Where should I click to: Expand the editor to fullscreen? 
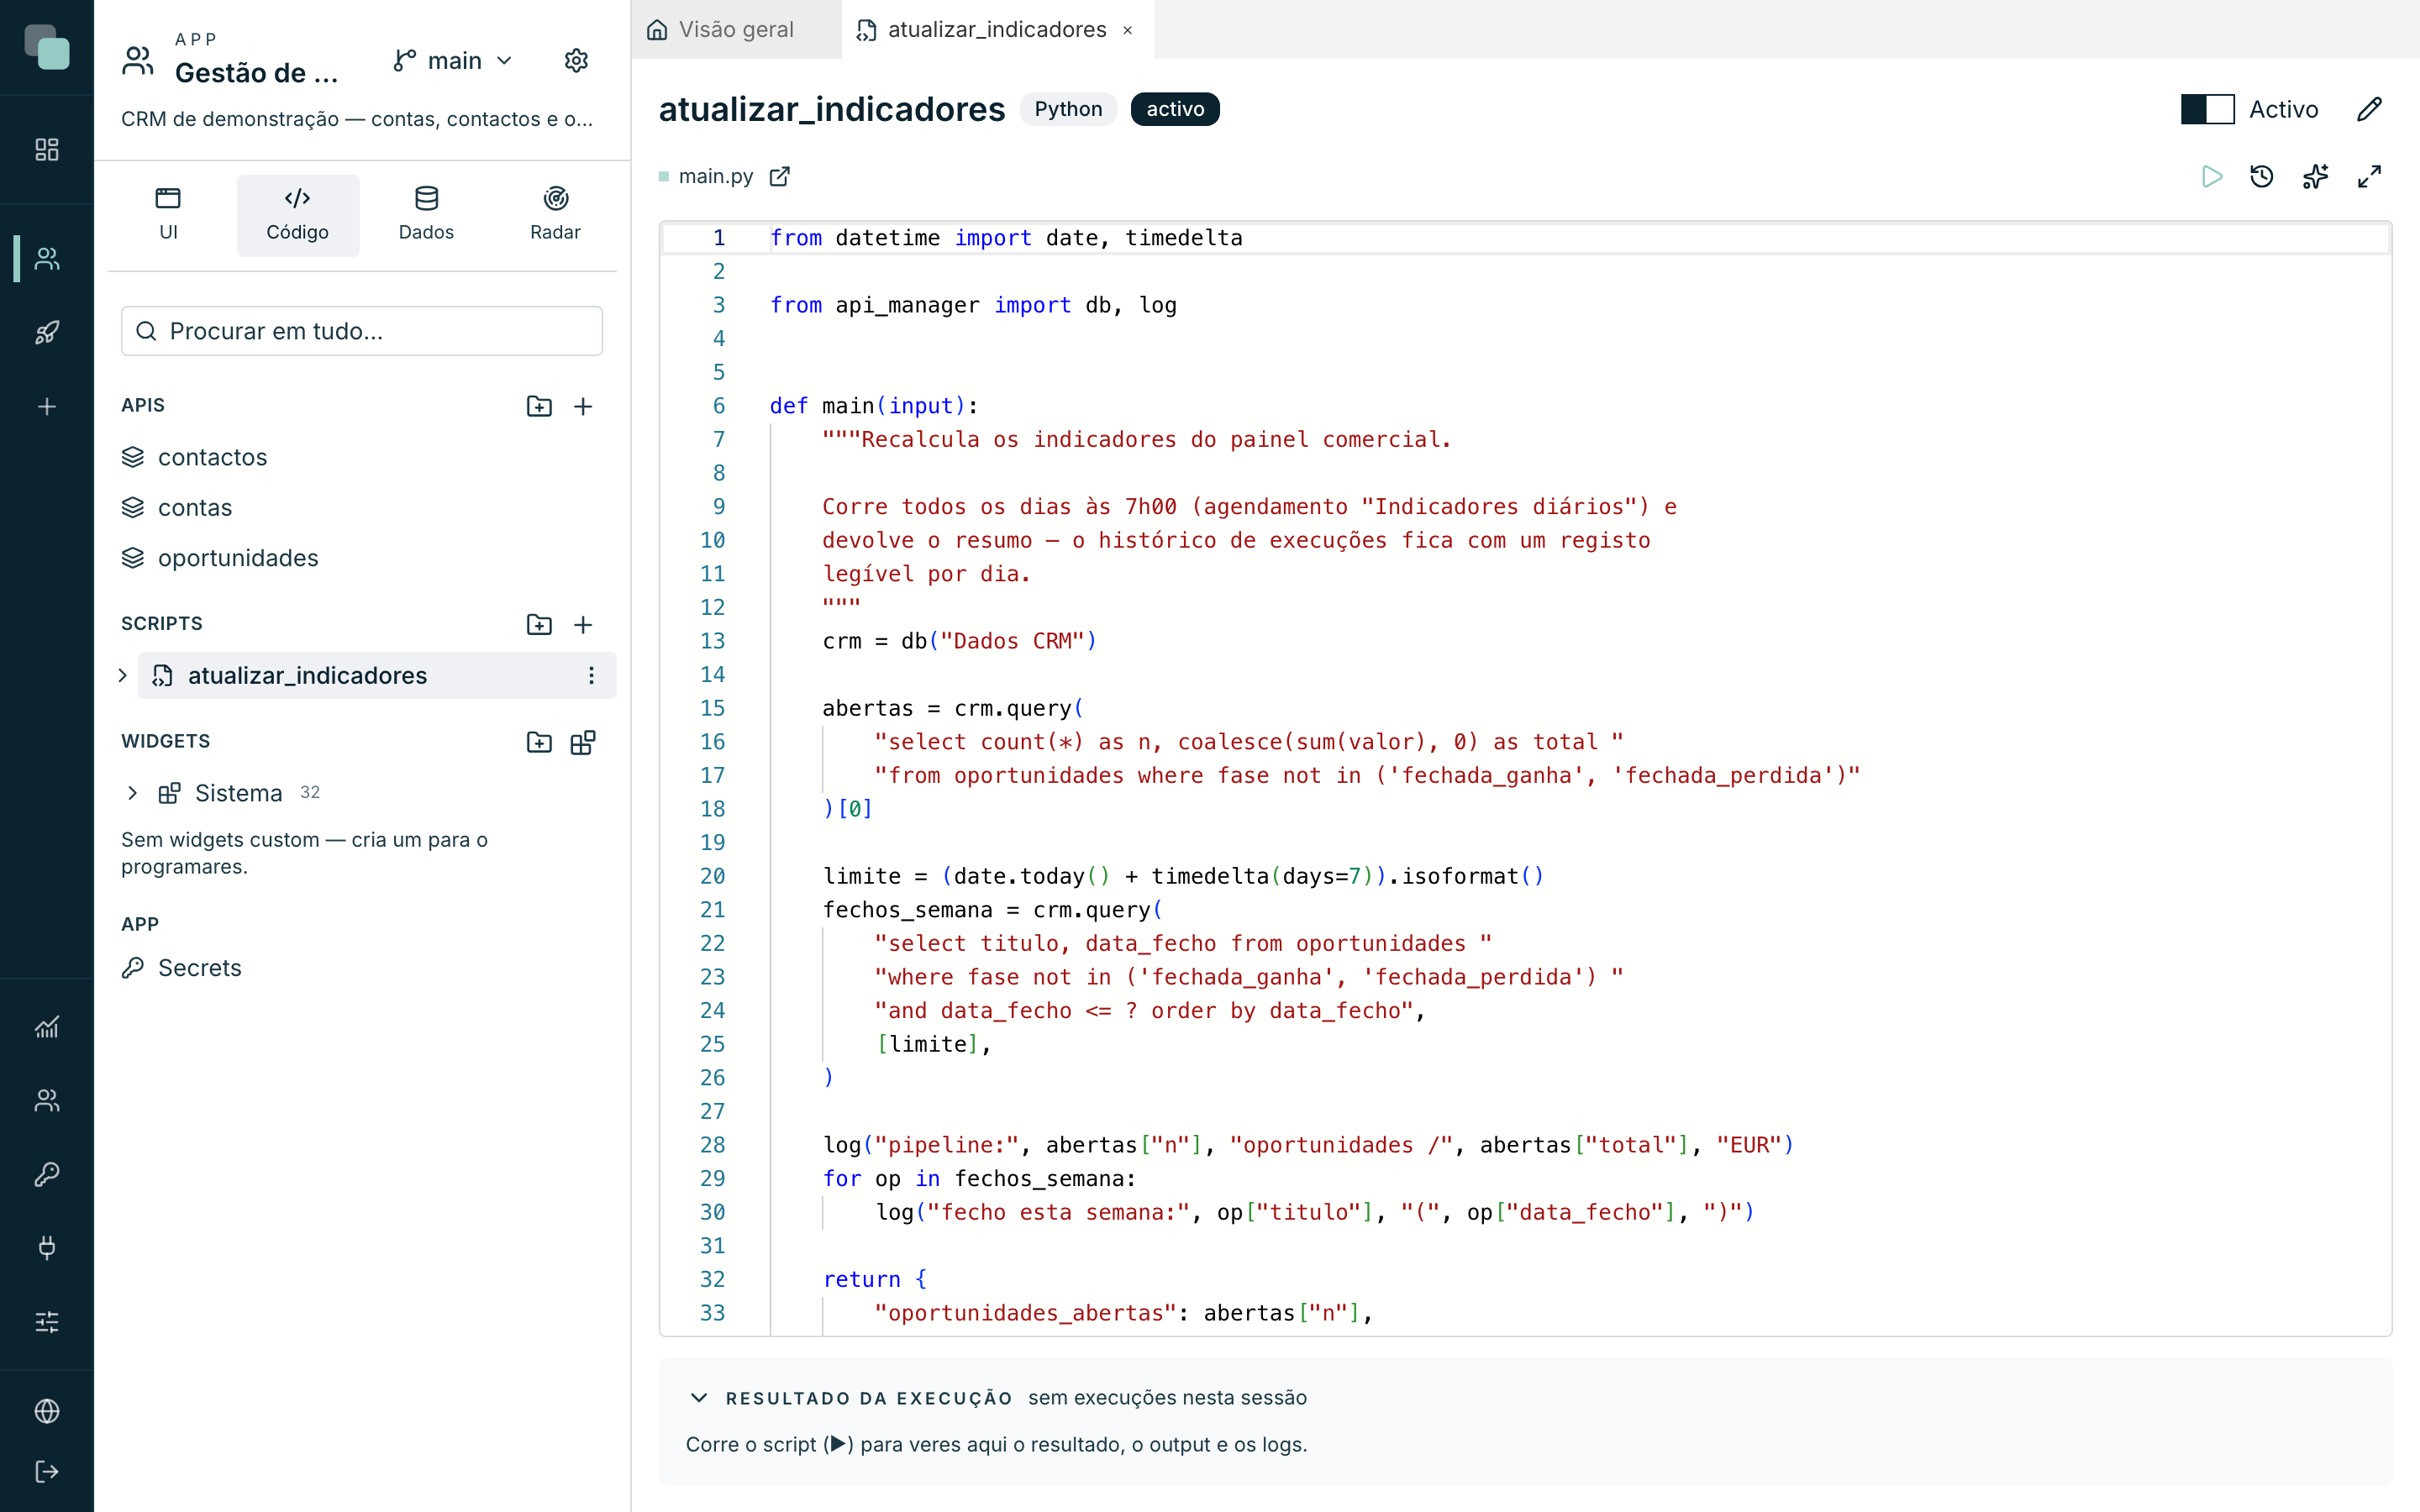click(2369, 177)
